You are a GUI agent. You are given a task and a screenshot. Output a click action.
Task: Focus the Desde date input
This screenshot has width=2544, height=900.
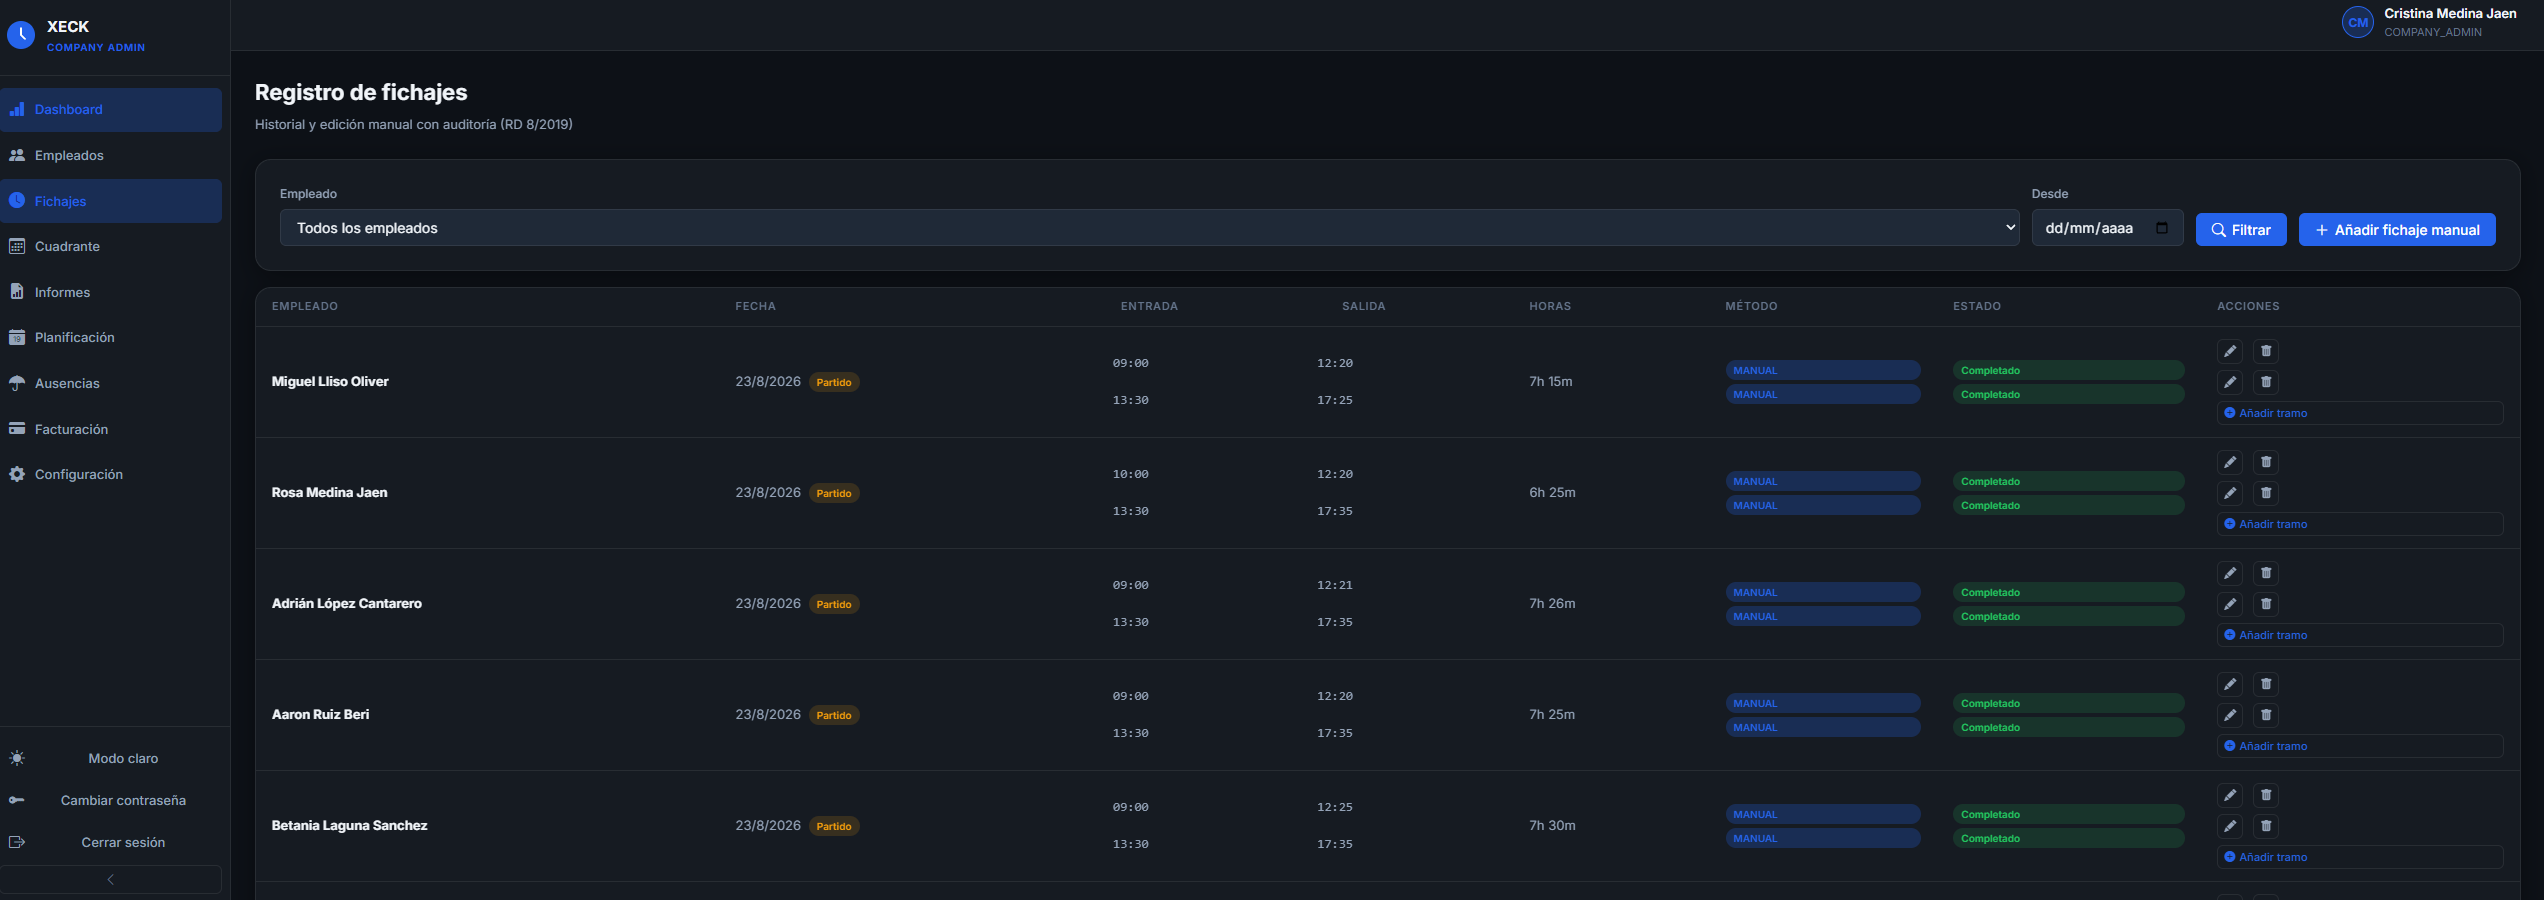[x=2108, y=228]
